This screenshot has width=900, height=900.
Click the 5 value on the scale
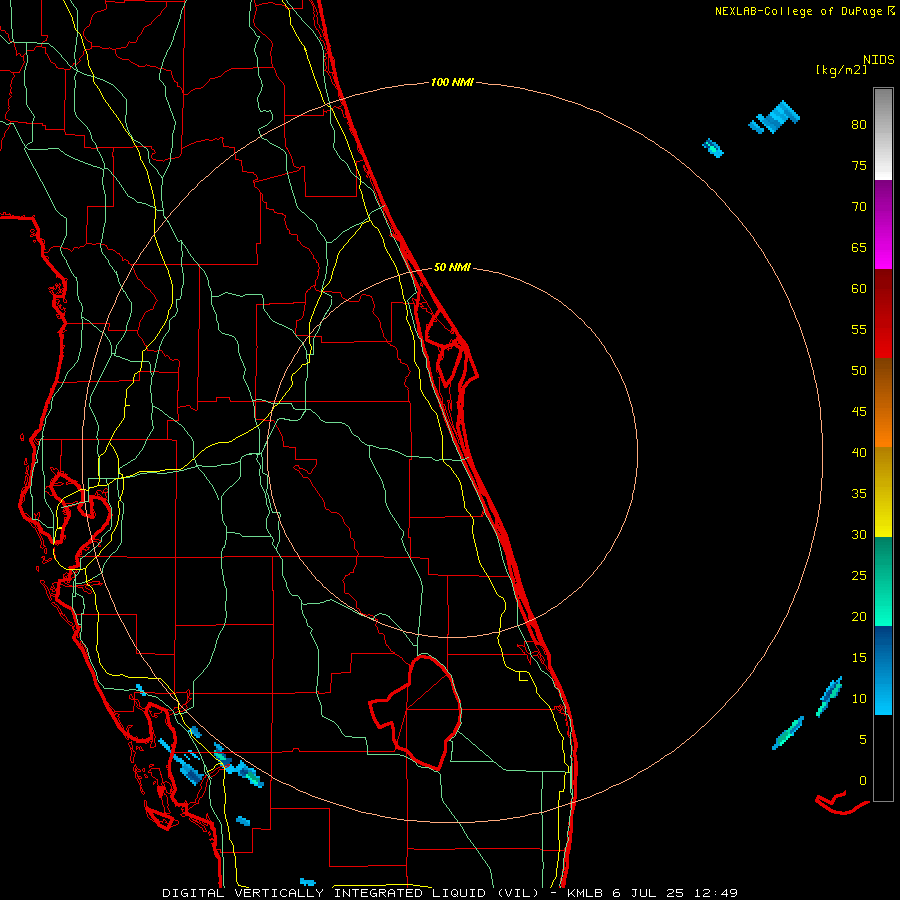point(863,740)
